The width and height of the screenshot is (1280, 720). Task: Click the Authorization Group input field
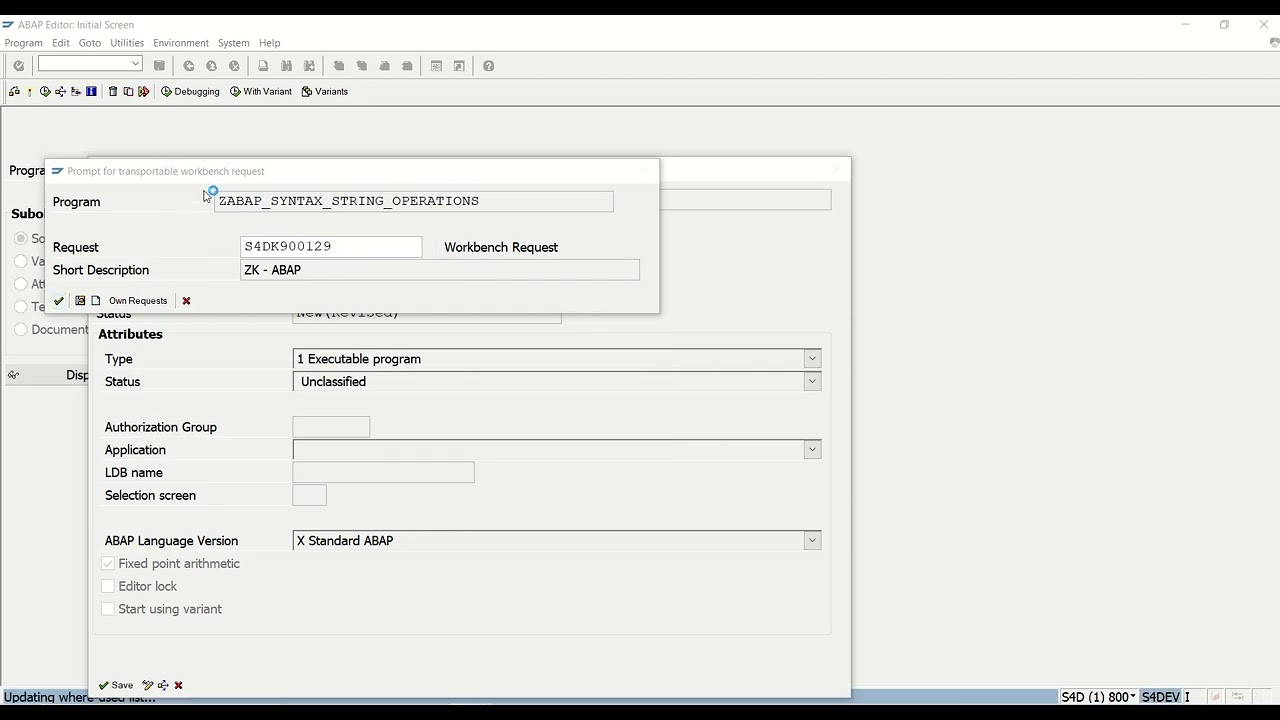click(331, 427)
